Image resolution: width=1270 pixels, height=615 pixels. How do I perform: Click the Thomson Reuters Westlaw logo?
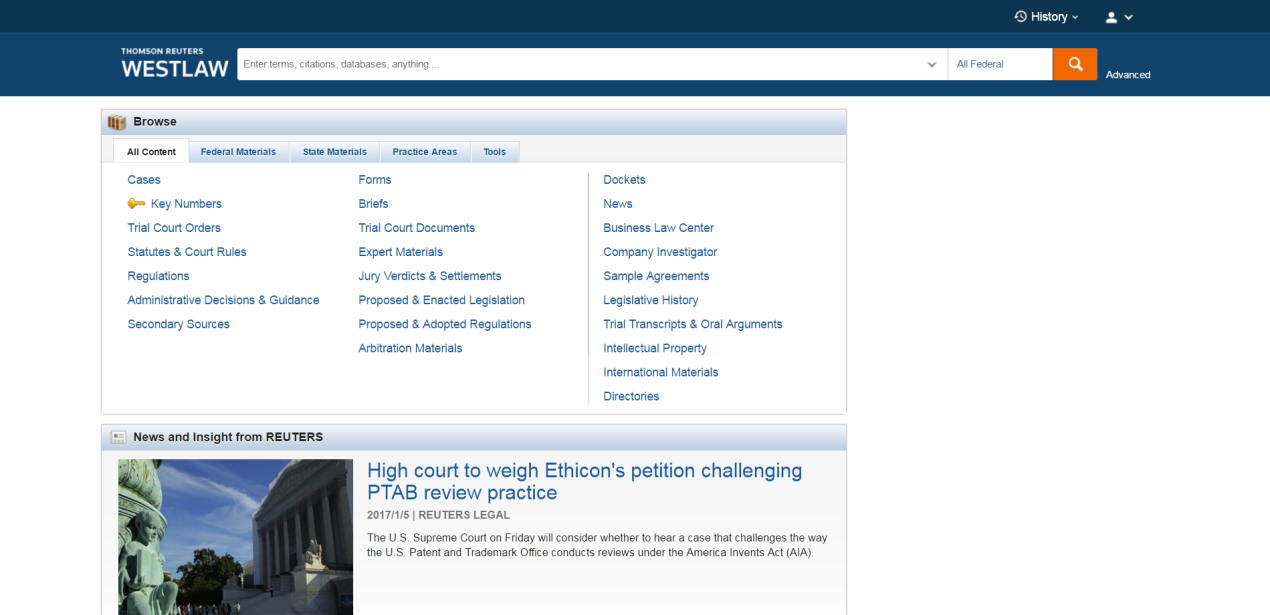coord(175,63)
